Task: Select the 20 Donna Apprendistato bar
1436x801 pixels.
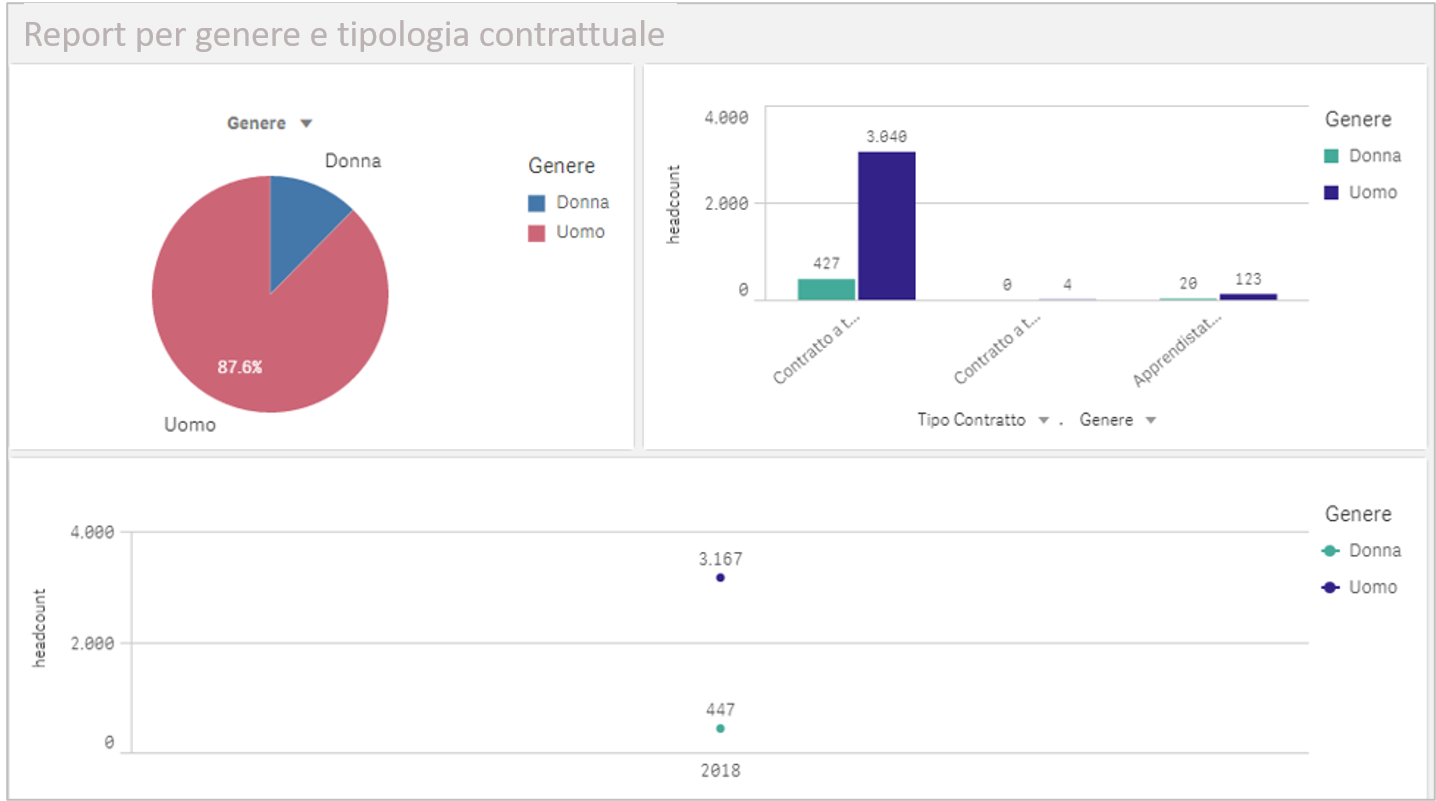Action: pos(1188,298)
